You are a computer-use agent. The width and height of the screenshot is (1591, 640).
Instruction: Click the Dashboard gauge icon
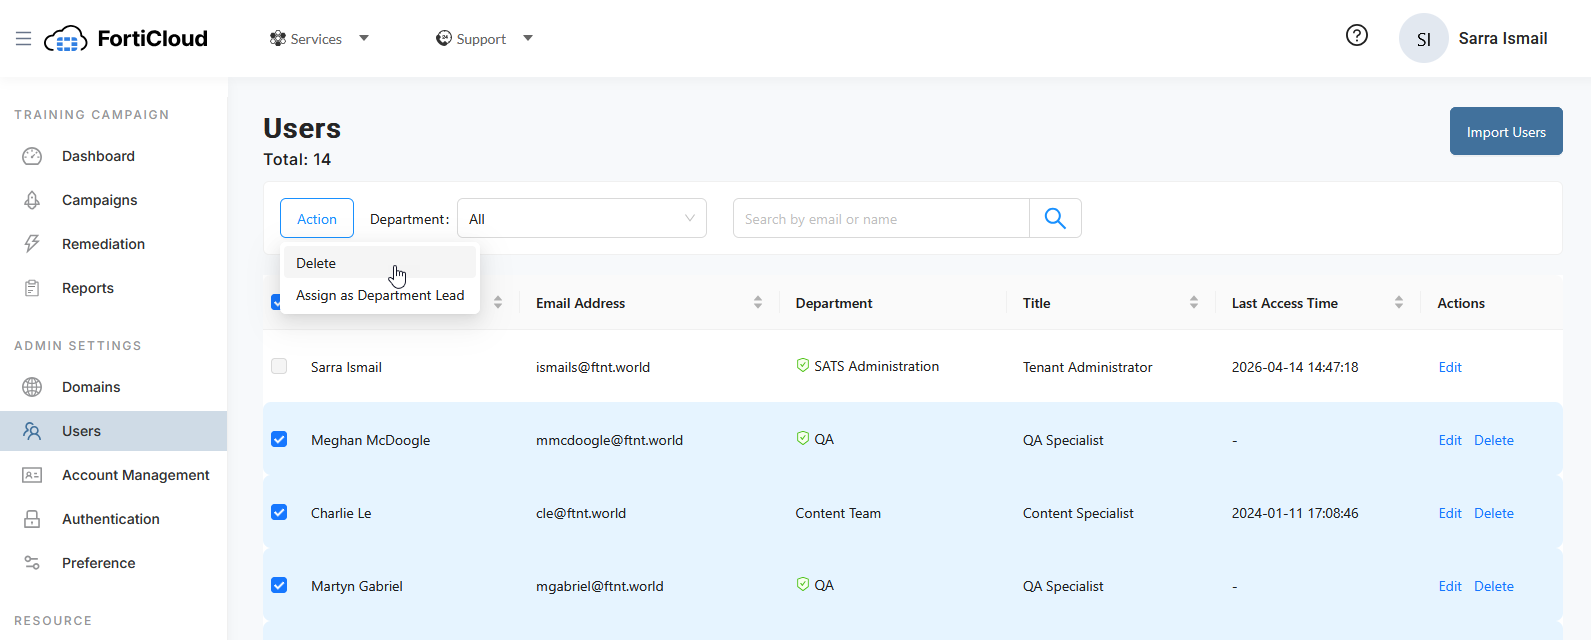click(32, 156)
